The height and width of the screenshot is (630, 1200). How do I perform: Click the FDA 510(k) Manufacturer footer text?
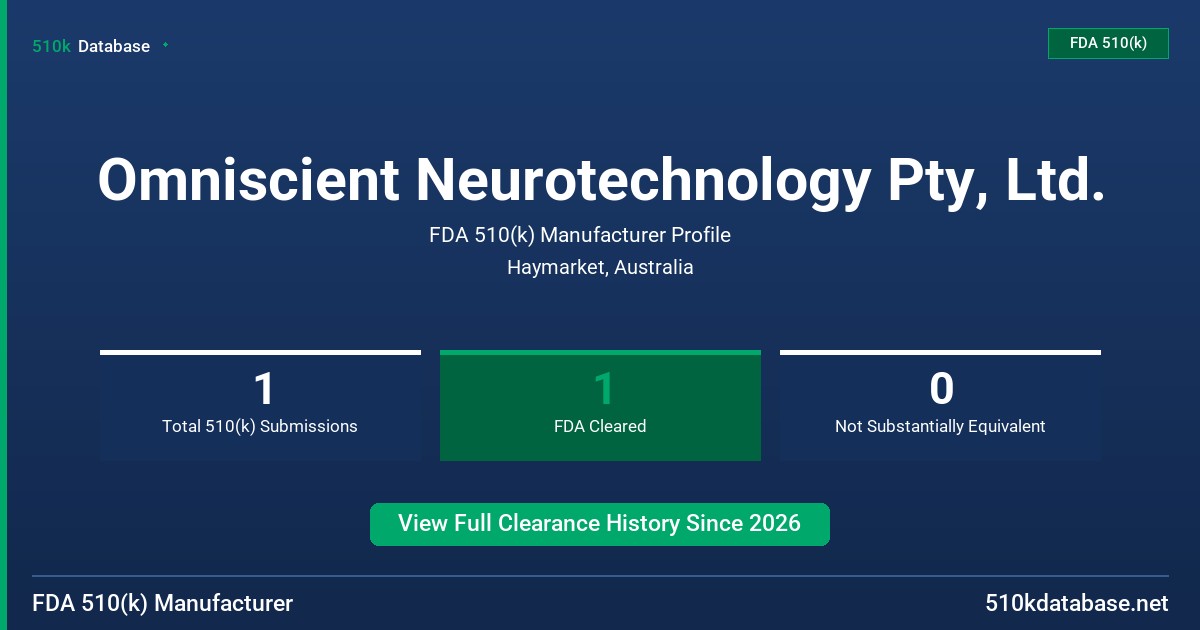163,603
